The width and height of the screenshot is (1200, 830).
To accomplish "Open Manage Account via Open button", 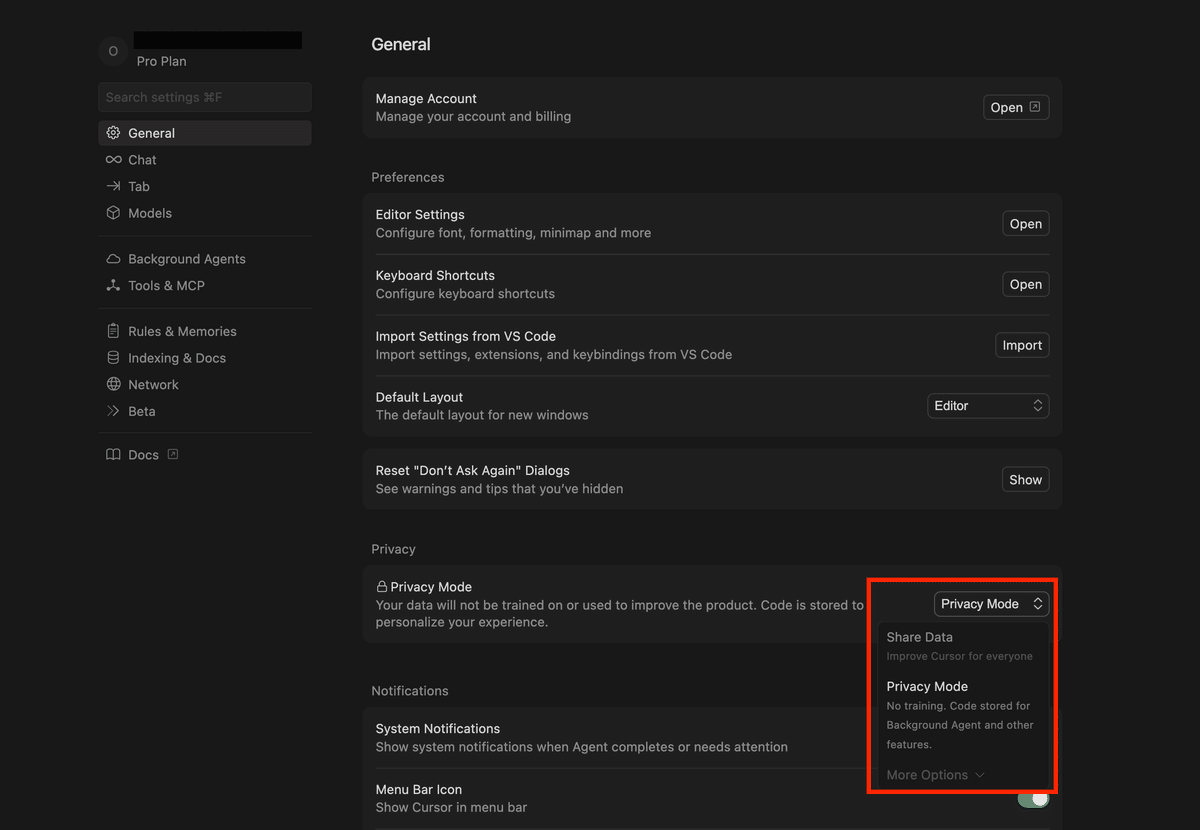I will click(x=1015, y=108).
